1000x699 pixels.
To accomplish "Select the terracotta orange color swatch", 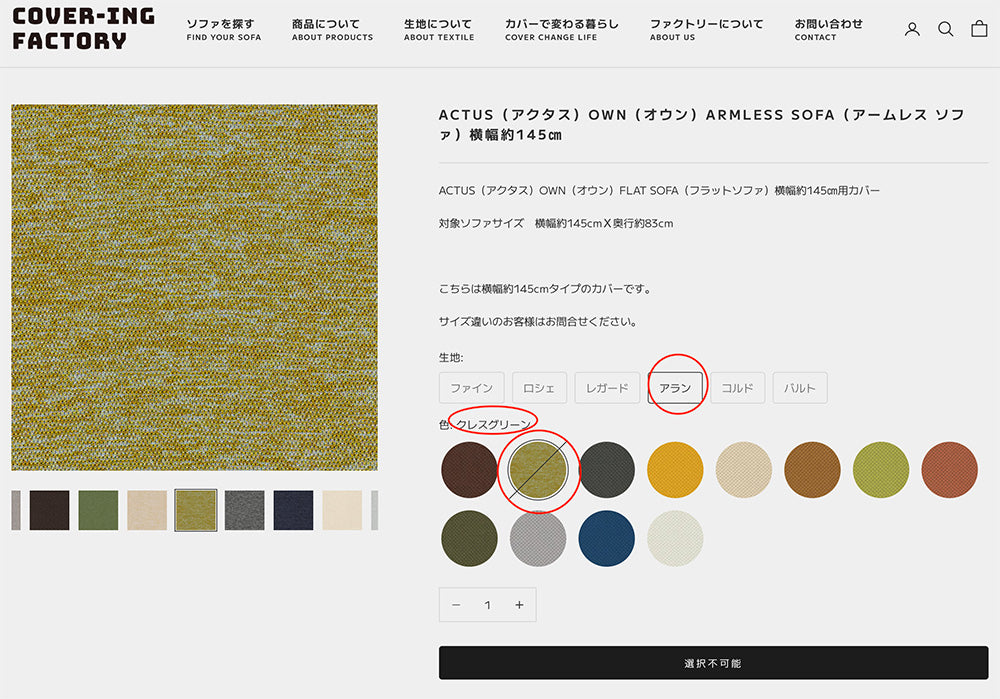I will pyautogui.click(x=949, y=470).
